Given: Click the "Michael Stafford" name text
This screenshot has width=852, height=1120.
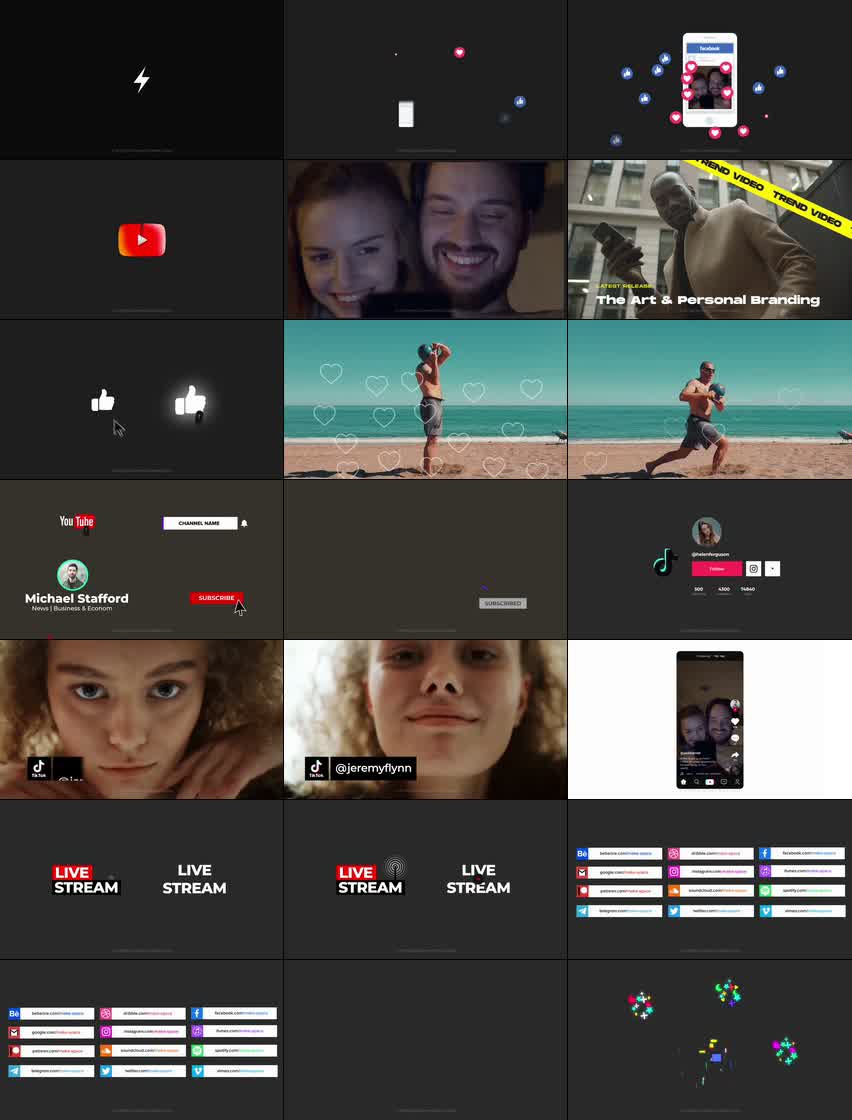Looking at the screenshot, I should click(x=76, y=599).
